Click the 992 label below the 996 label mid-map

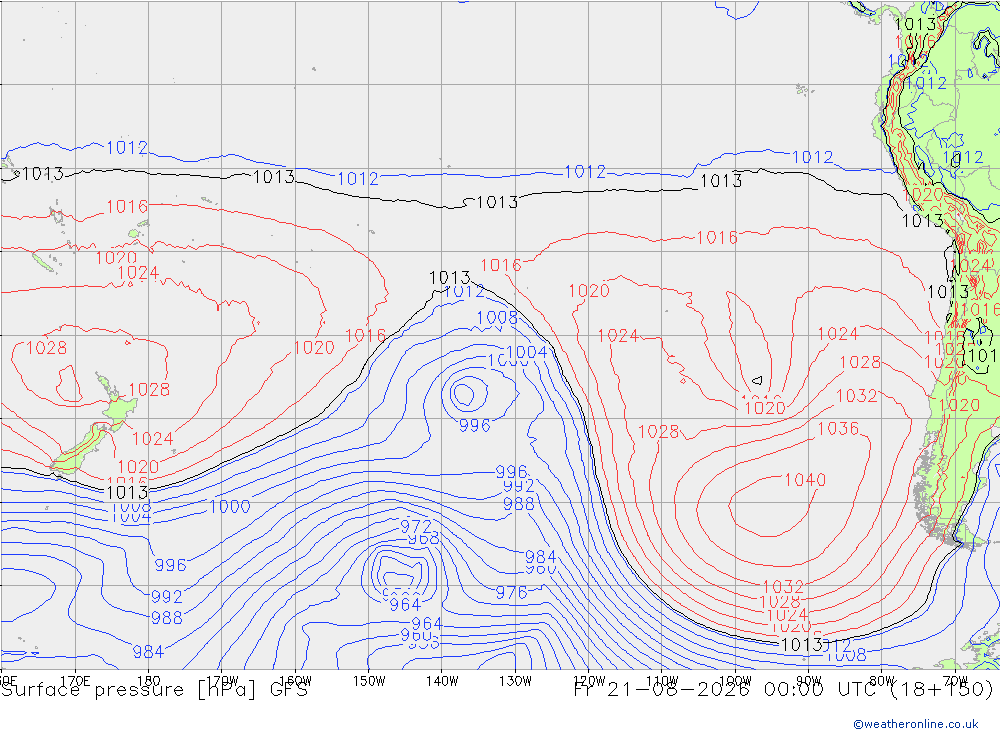518,486
